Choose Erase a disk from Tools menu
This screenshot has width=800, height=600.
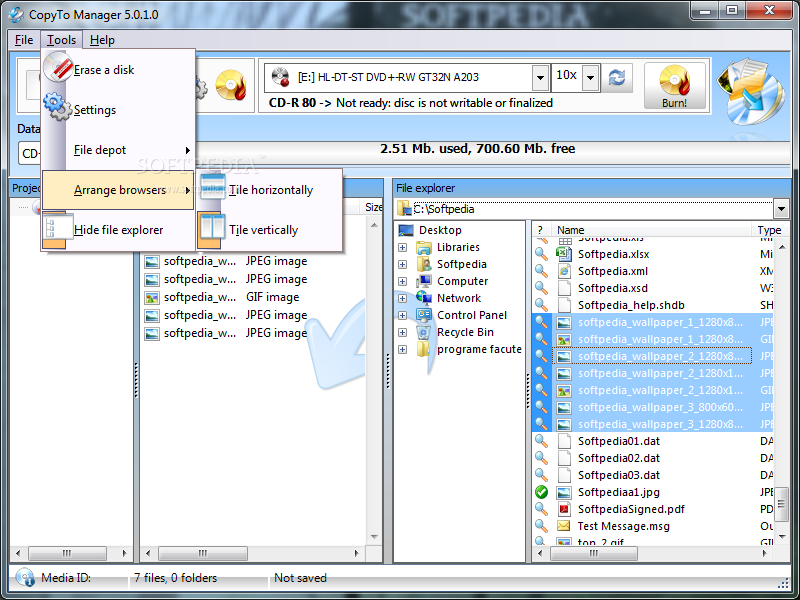coord(118,70)
